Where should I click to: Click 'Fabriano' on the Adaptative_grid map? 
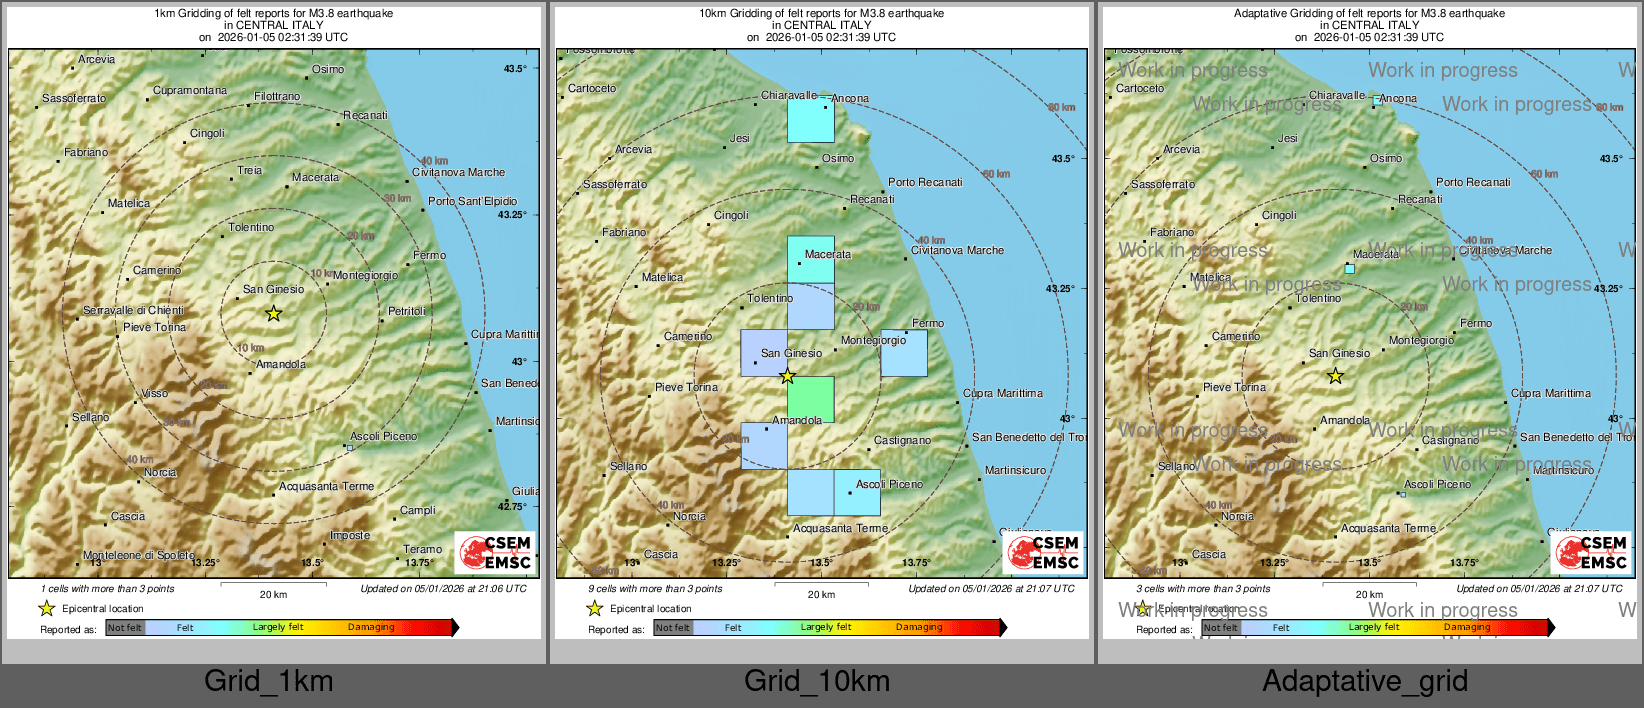click(x=1172, y=232)
